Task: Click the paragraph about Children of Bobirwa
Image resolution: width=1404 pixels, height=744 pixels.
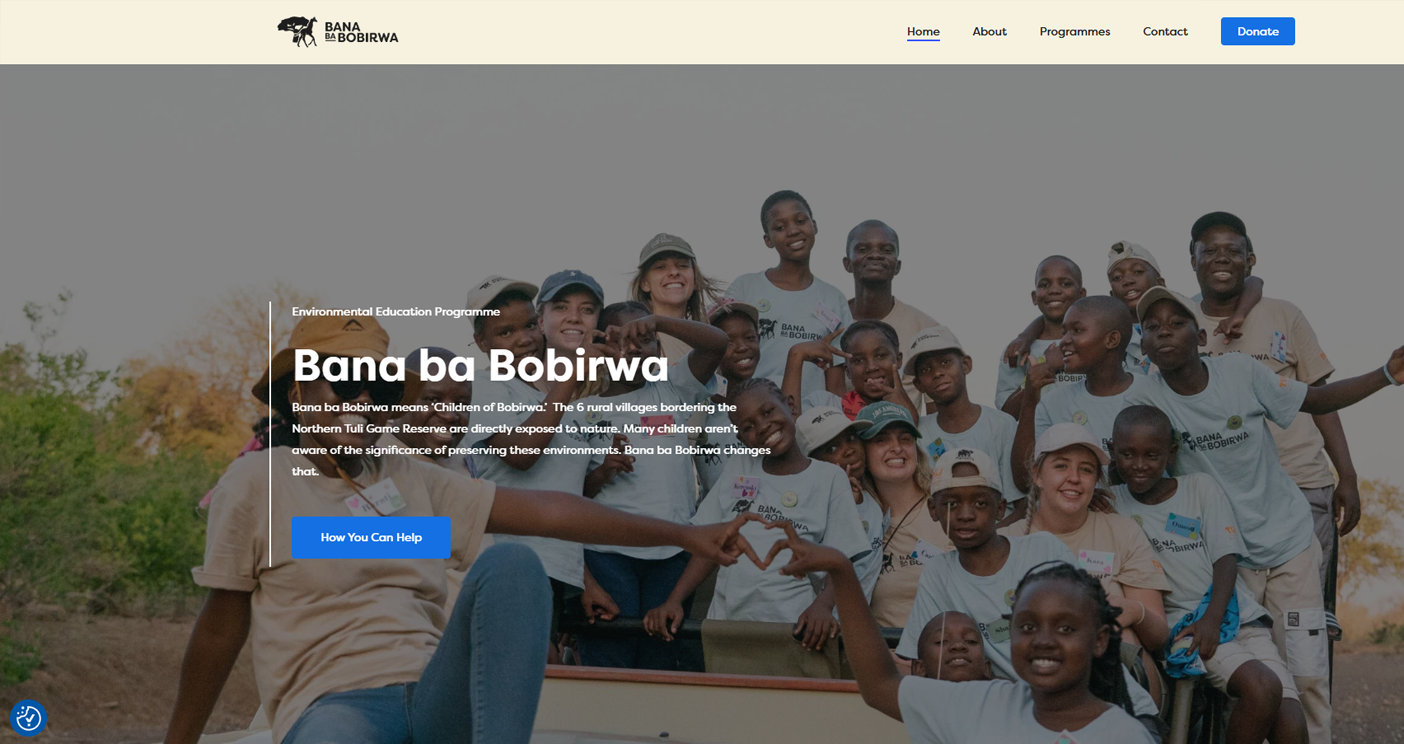Action: point(531,439)
